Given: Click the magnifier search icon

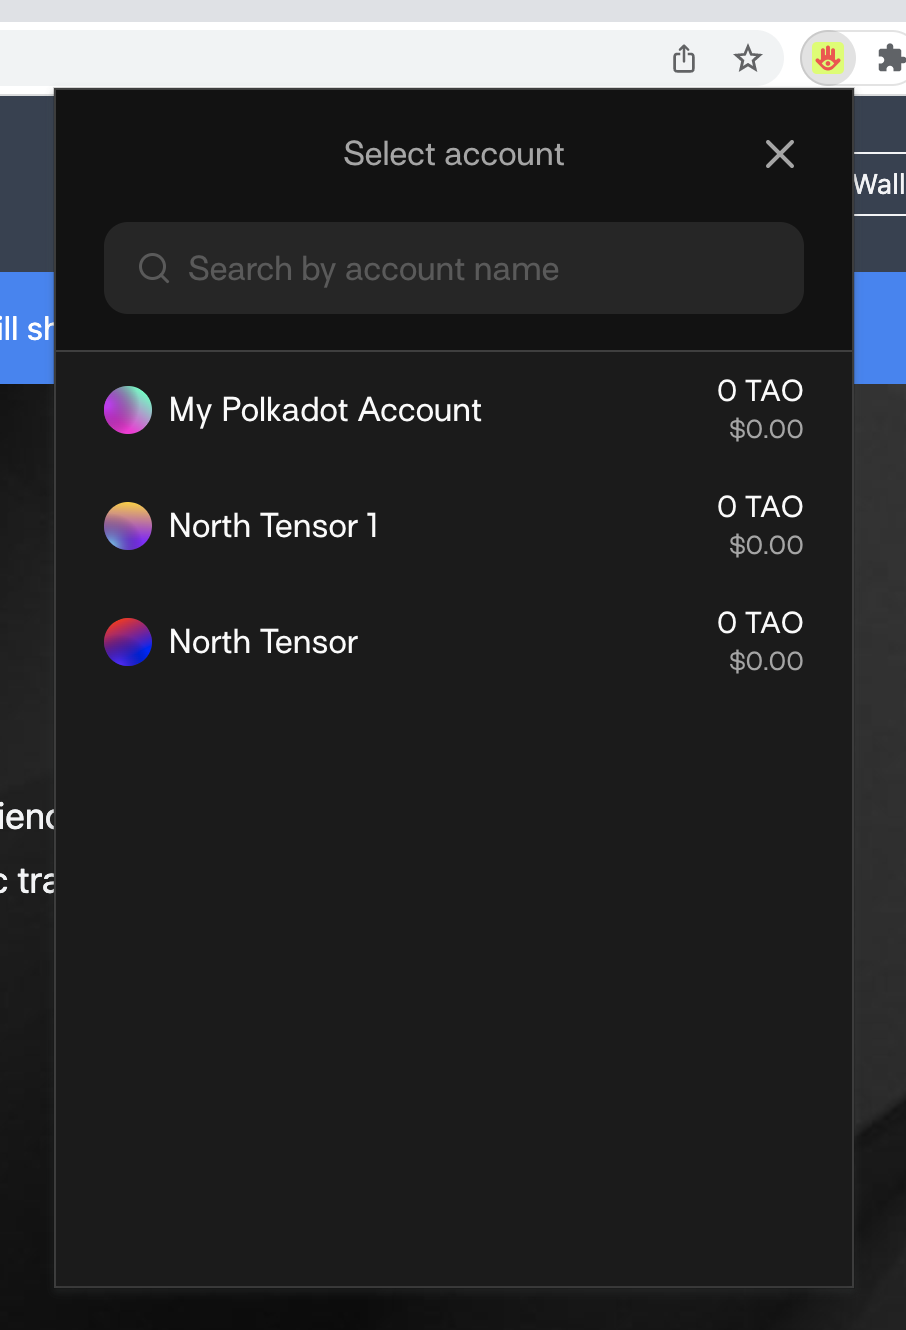Looking at the screenshot, I should click(x=154, y=268).
